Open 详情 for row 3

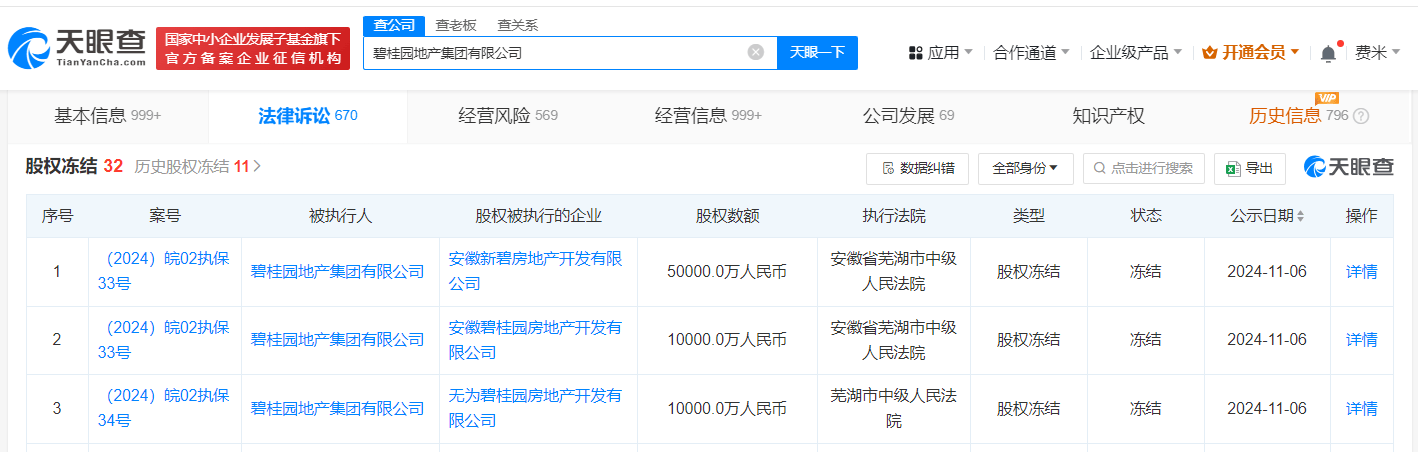[1361, 408]
